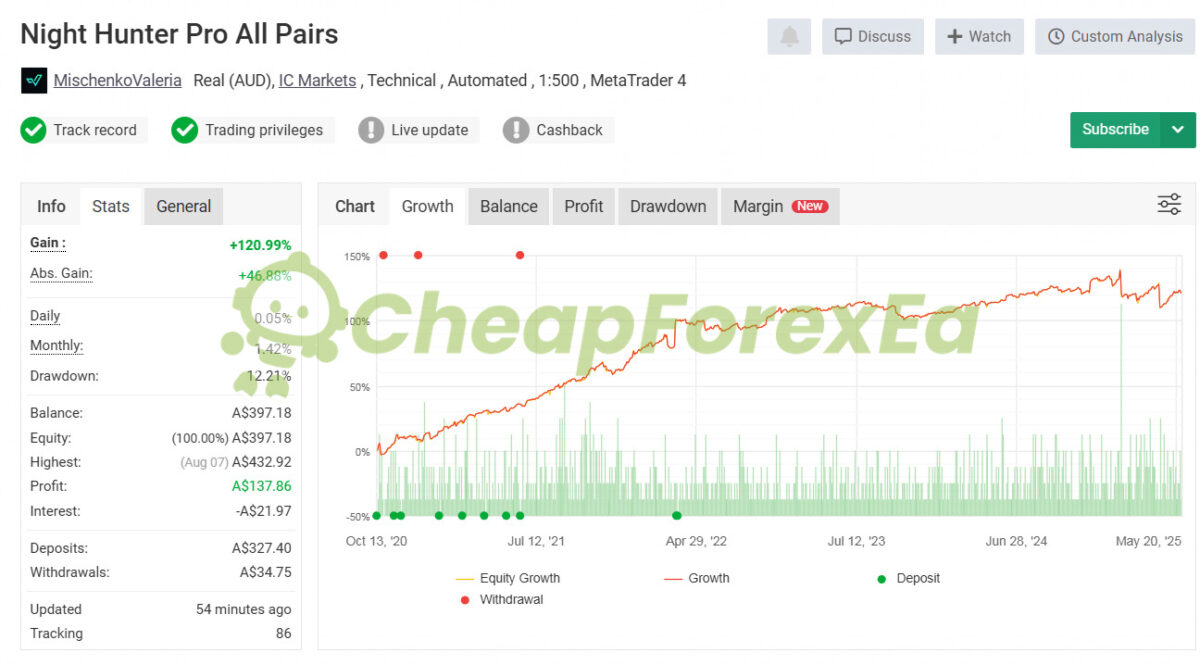Click the -A$21.97 Interest value

point(264,511)
